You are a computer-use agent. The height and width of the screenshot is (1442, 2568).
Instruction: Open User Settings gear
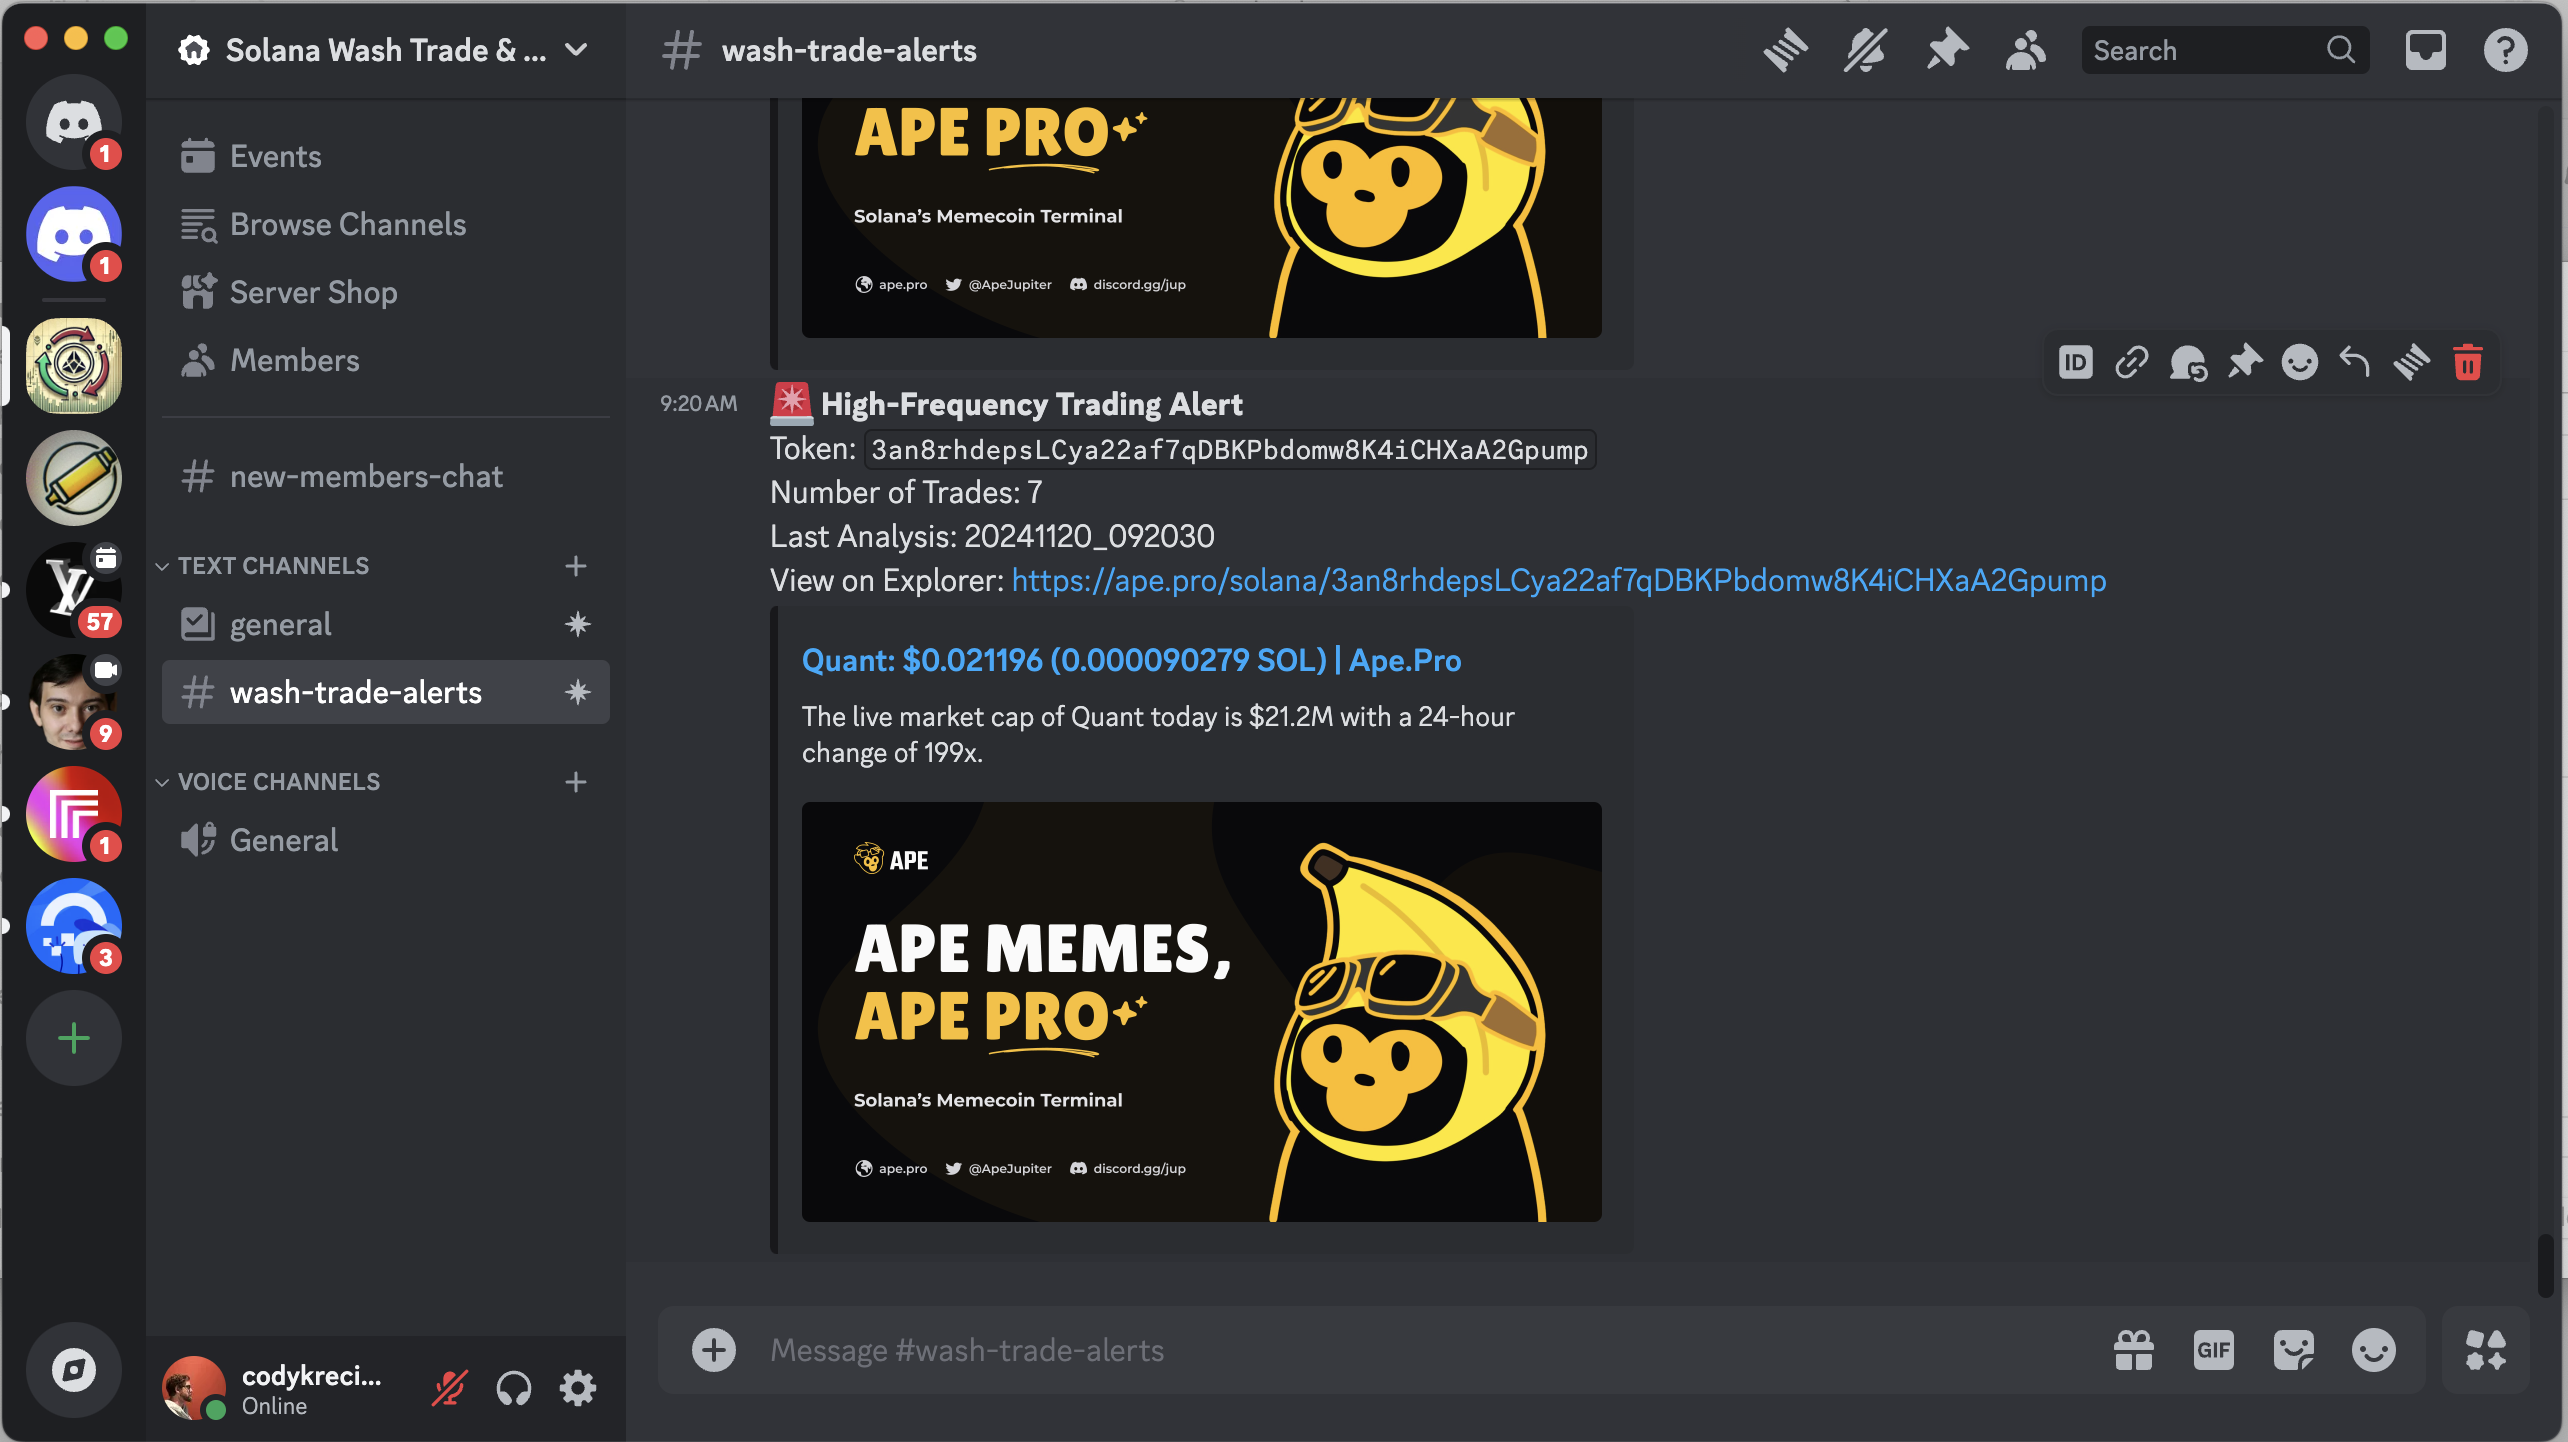578,1388
